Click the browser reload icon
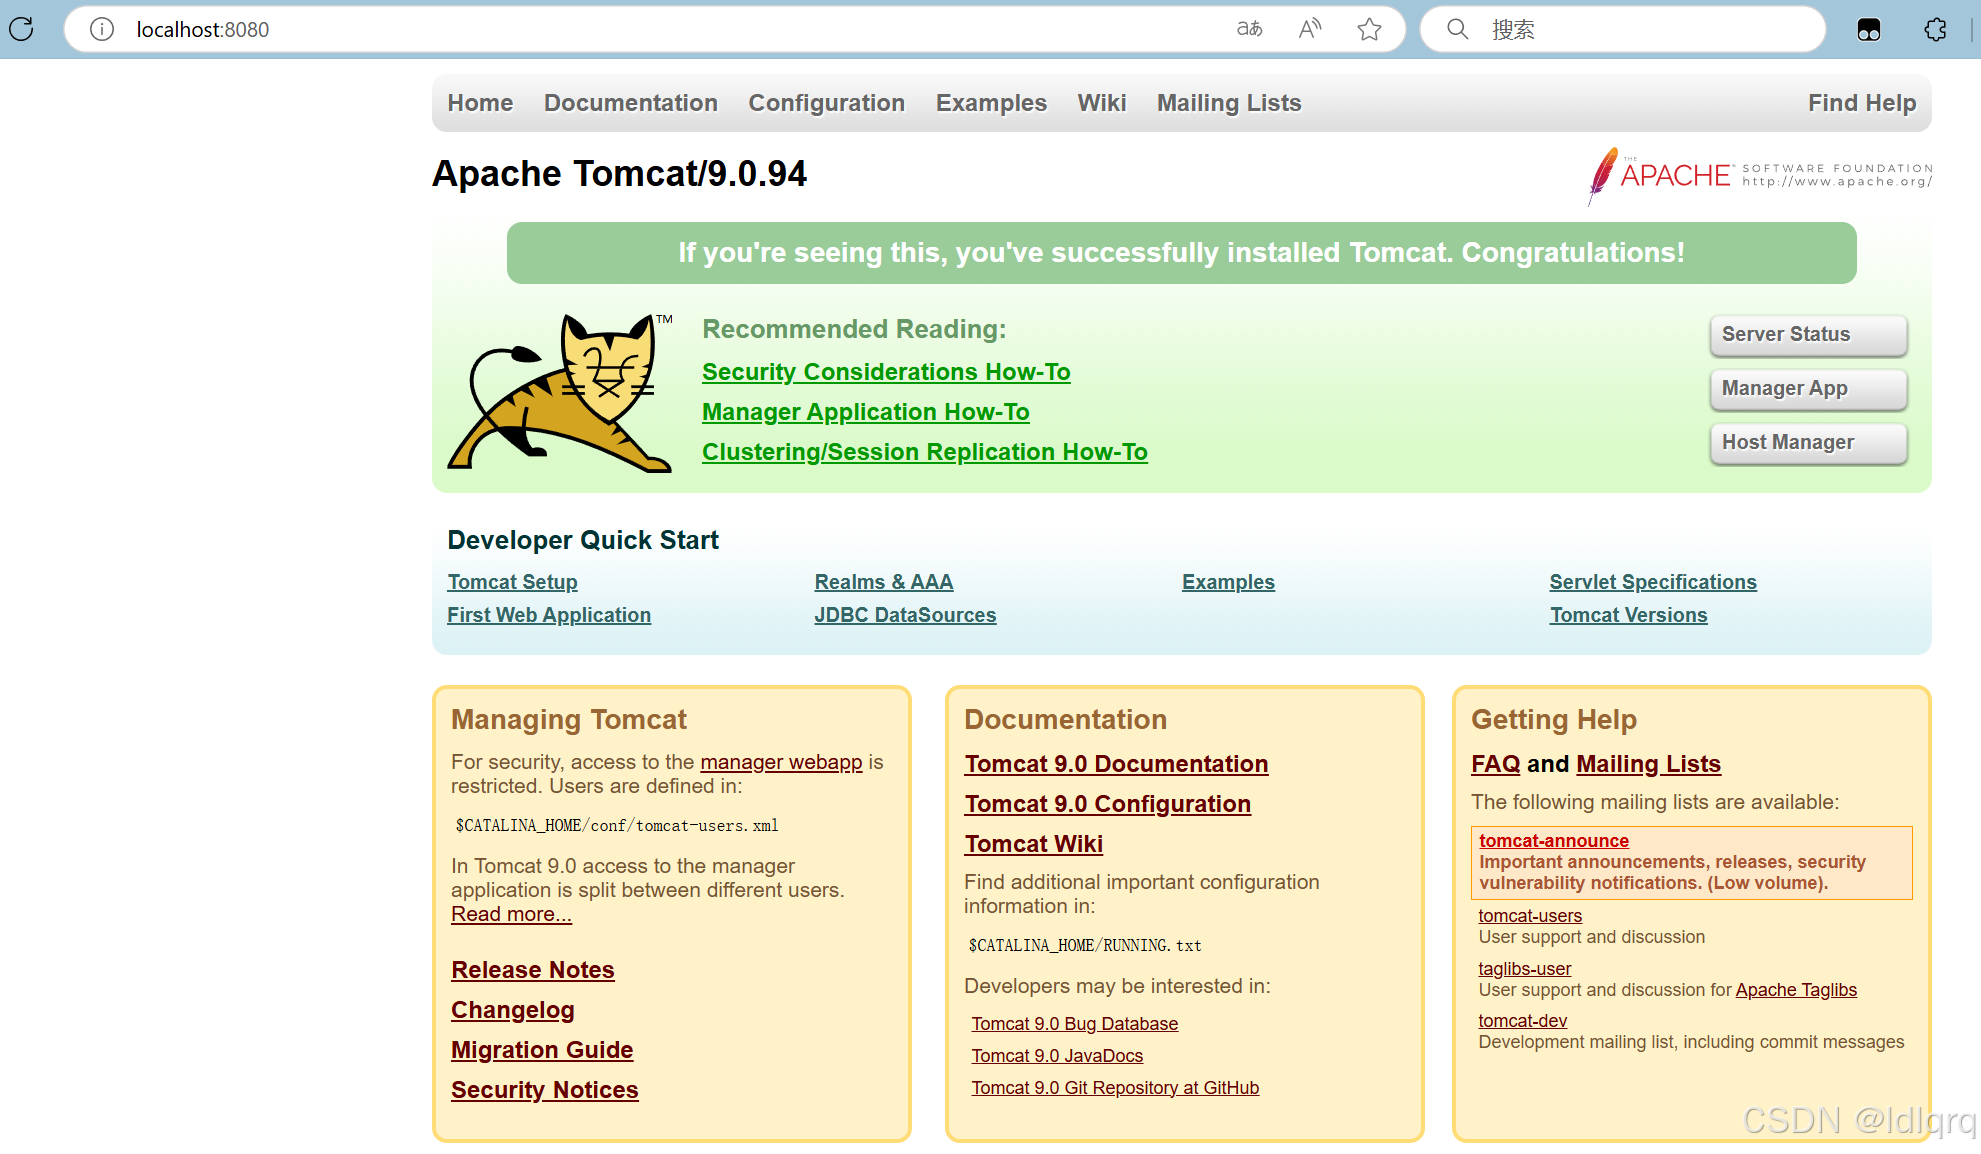 (22, 29)
